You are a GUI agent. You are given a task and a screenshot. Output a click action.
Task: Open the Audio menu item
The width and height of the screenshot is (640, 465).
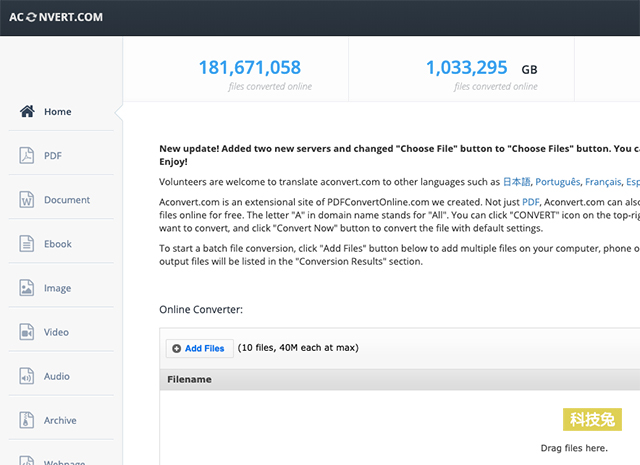tap(61, 376)
